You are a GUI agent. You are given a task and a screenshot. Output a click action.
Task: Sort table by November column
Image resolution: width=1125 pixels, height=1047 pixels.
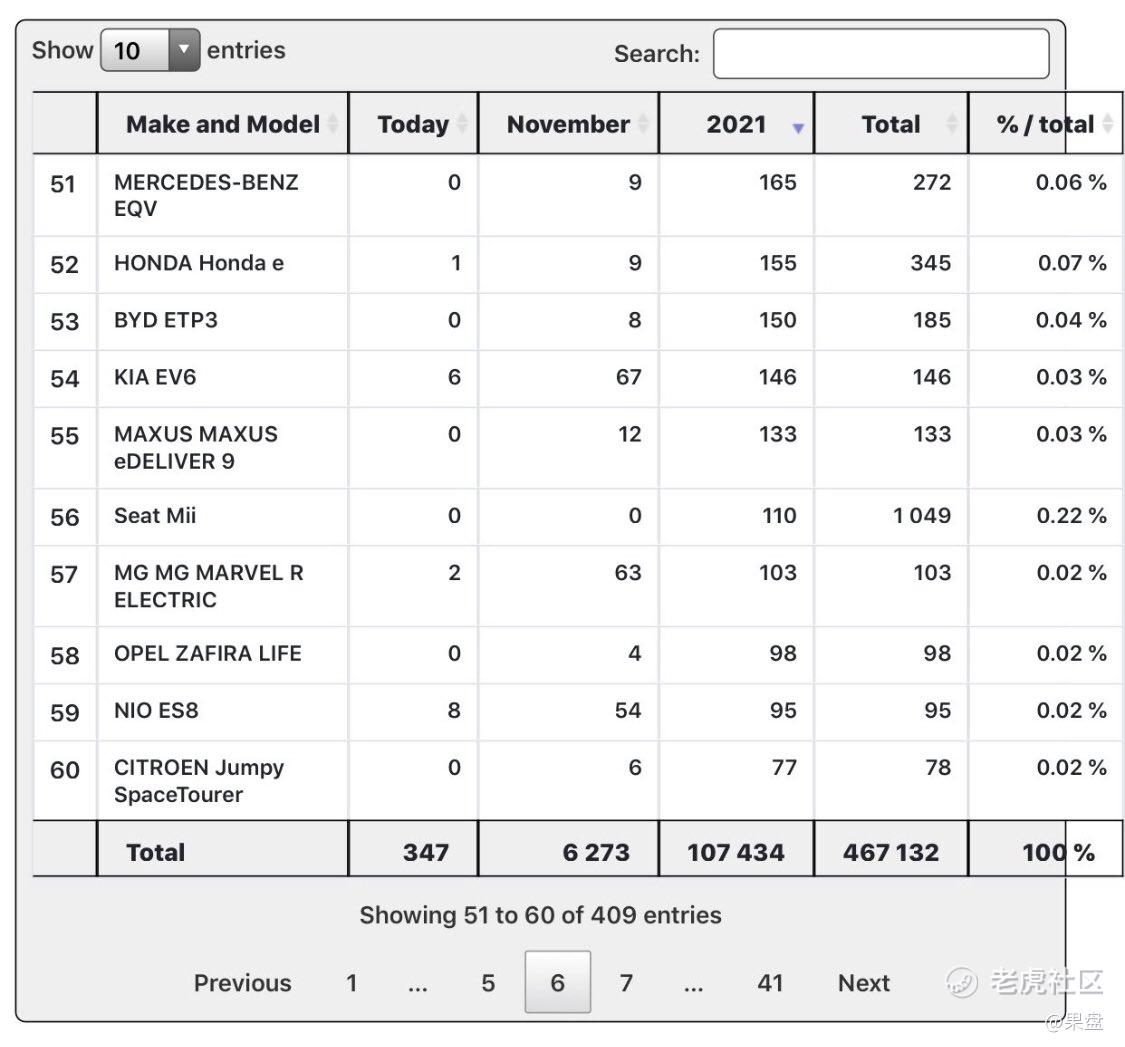pyautogui.click(x=568, y=123)
